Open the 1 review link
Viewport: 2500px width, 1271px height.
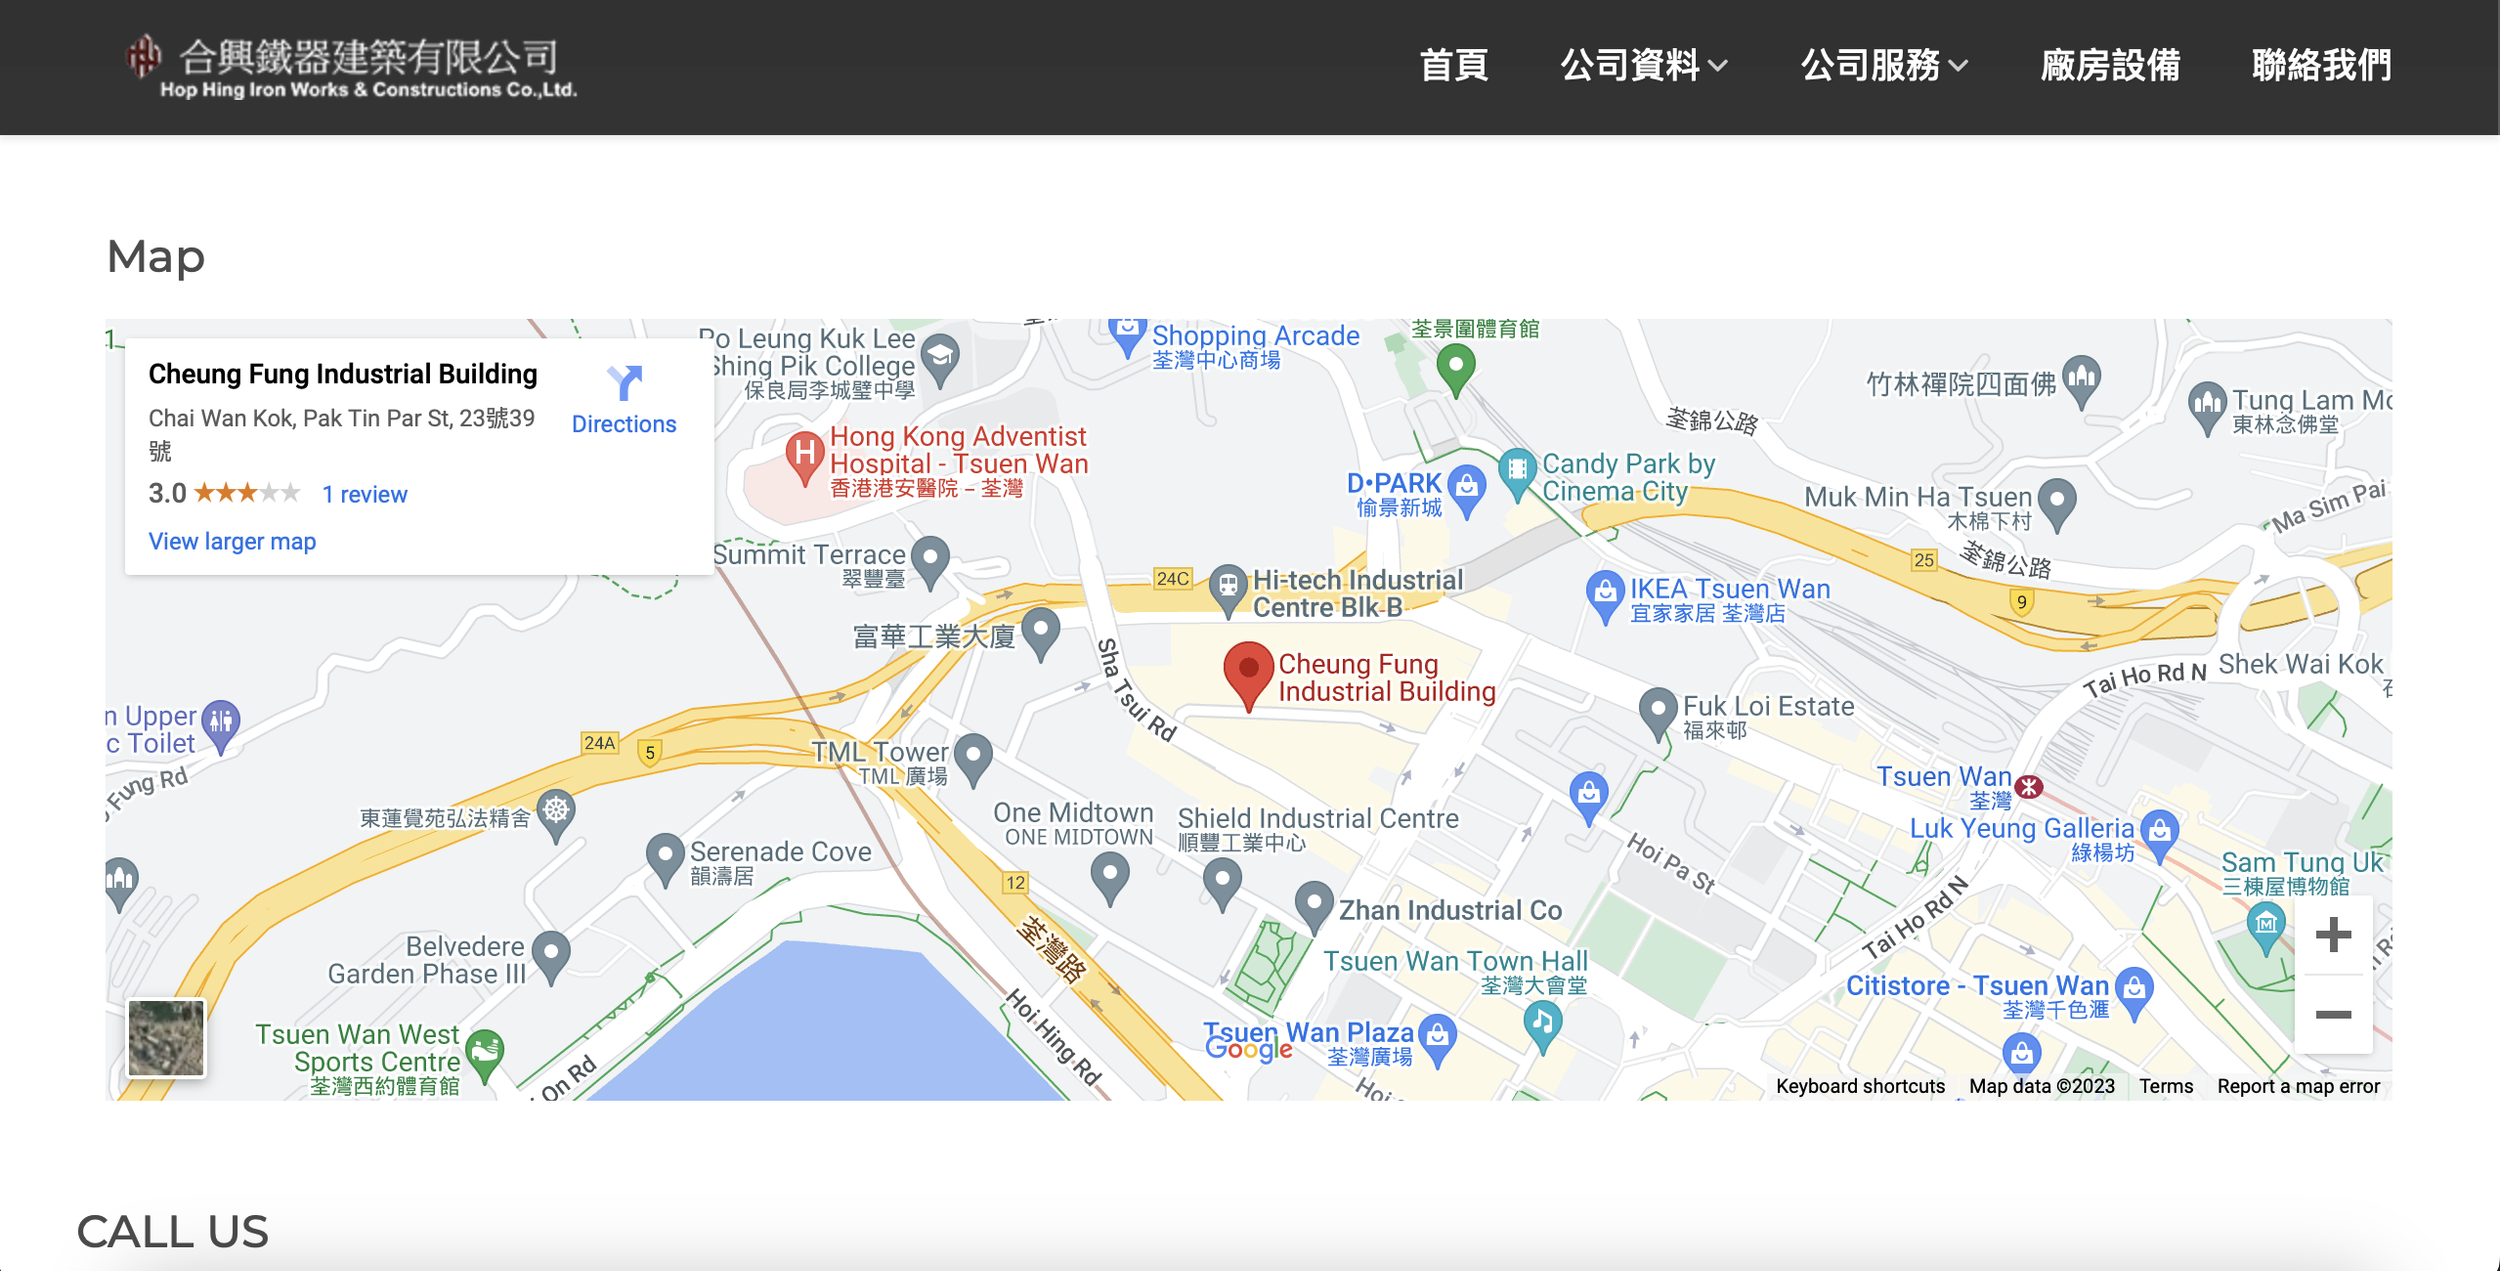(364, 494)
